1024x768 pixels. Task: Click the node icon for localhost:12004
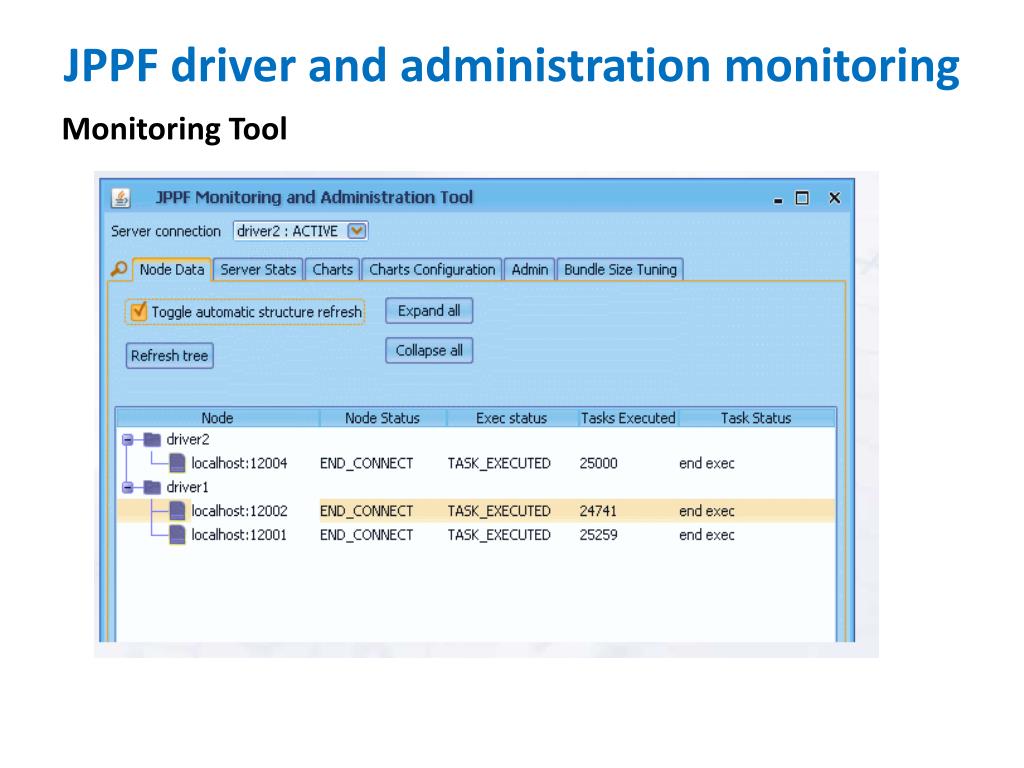[177, 463]
